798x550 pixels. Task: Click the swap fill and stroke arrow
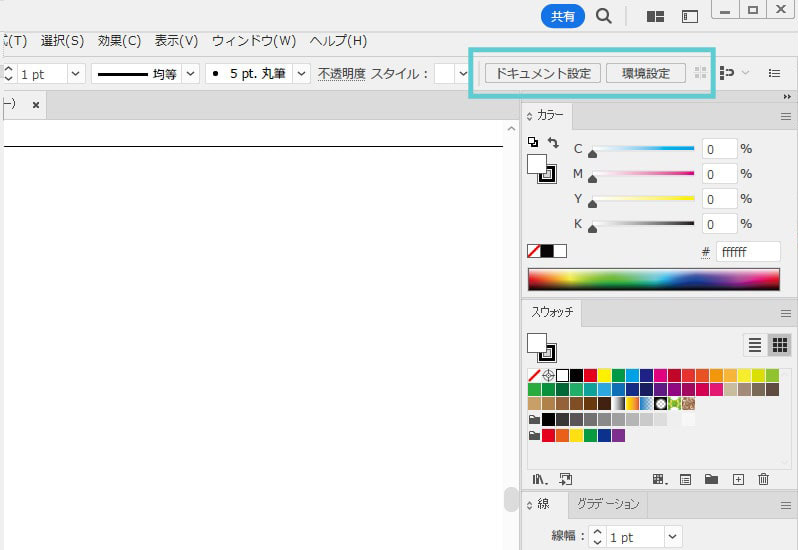tap(553, 143)
